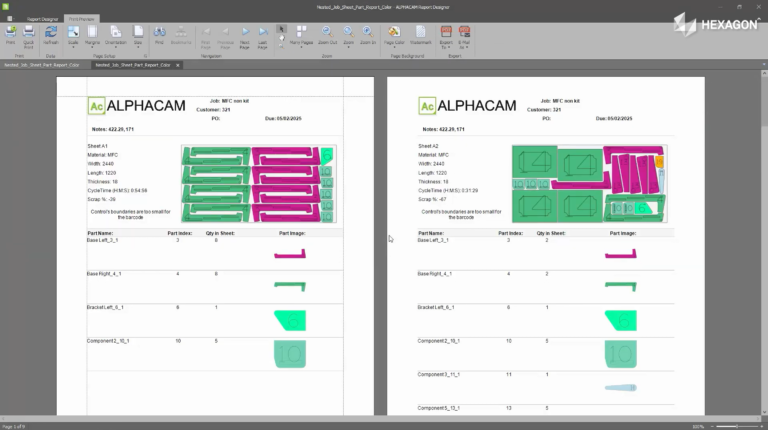The image size is (768, 430).
Task: Open the Many Pages layout dropdown
Action: (301, 36)
